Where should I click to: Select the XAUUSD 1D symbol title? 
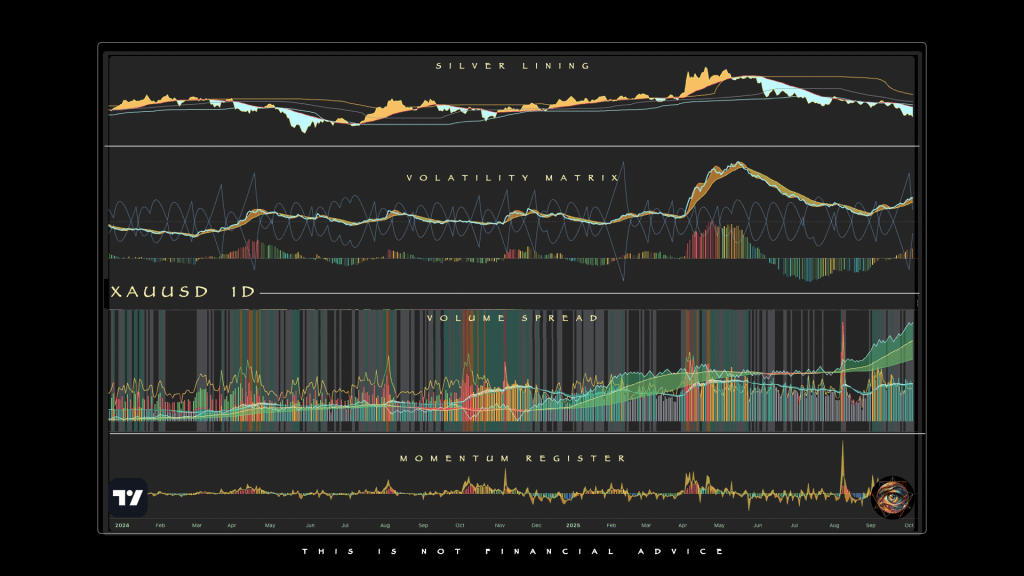[183, 292]
